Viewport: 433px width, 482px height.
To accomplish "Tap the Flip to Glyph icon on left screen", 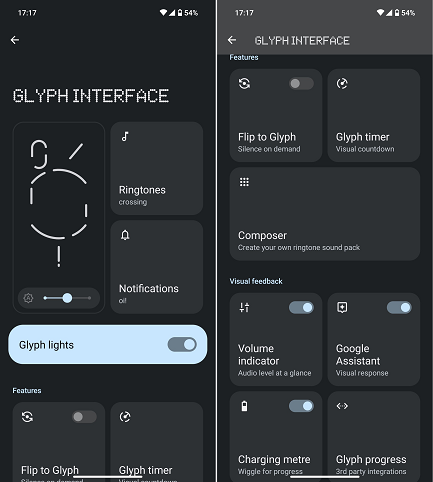I will (x=27, y=417).
